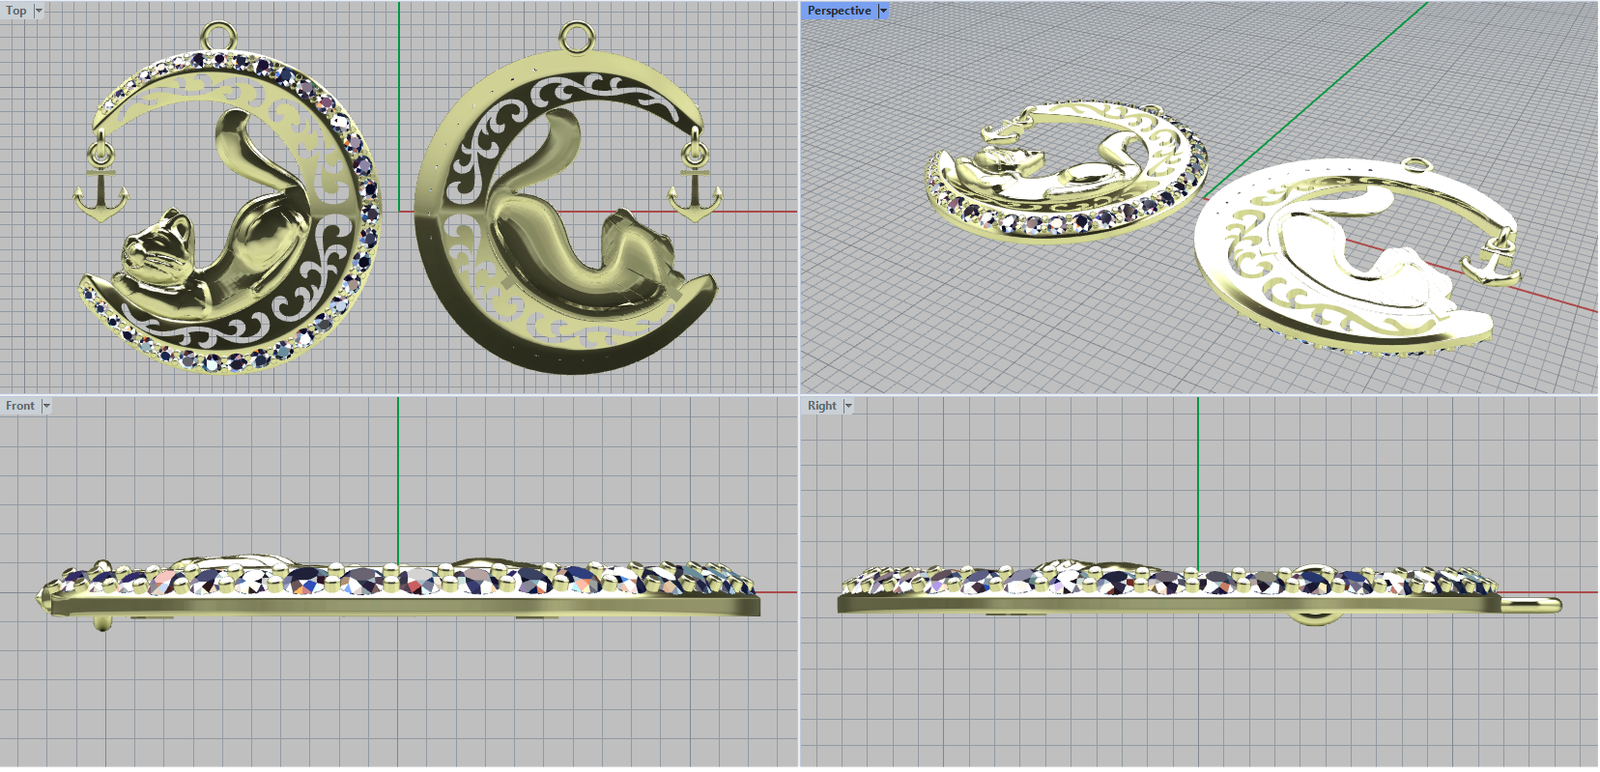Open the Front viewport dropdown arrow
Image resolution: width=1600 pixels, height=772 pixels.
[x=46, y=406]
